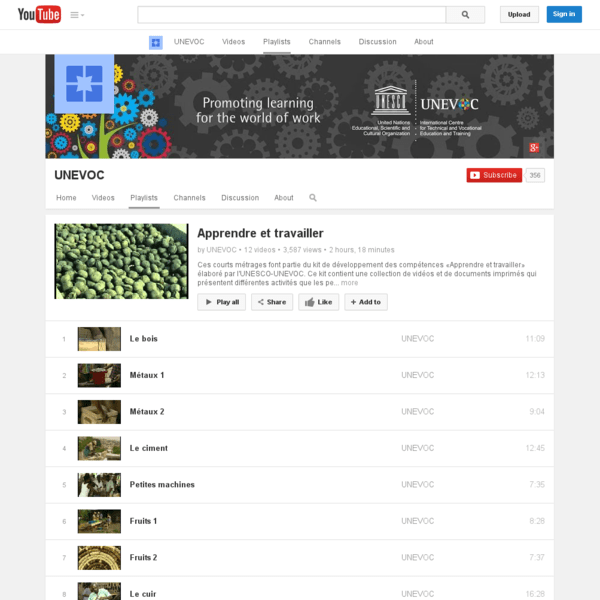The image size is (600, 600).
Task: Expand the description with more link
Action: coord(349,283)
